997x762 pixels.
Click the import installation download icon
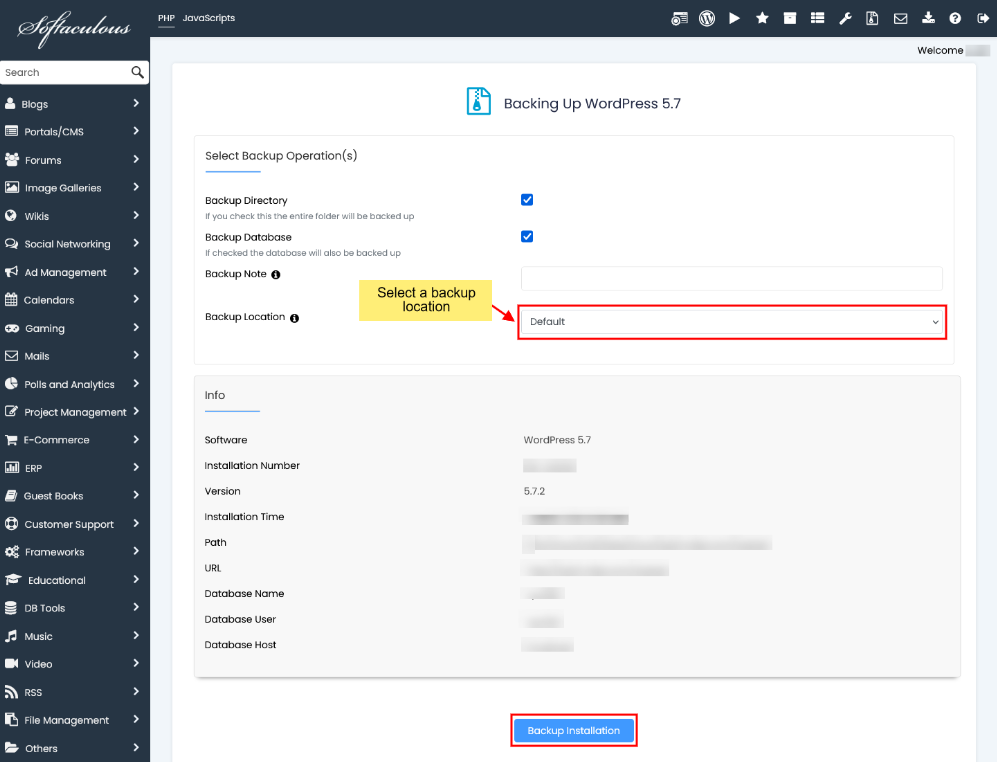928,18
